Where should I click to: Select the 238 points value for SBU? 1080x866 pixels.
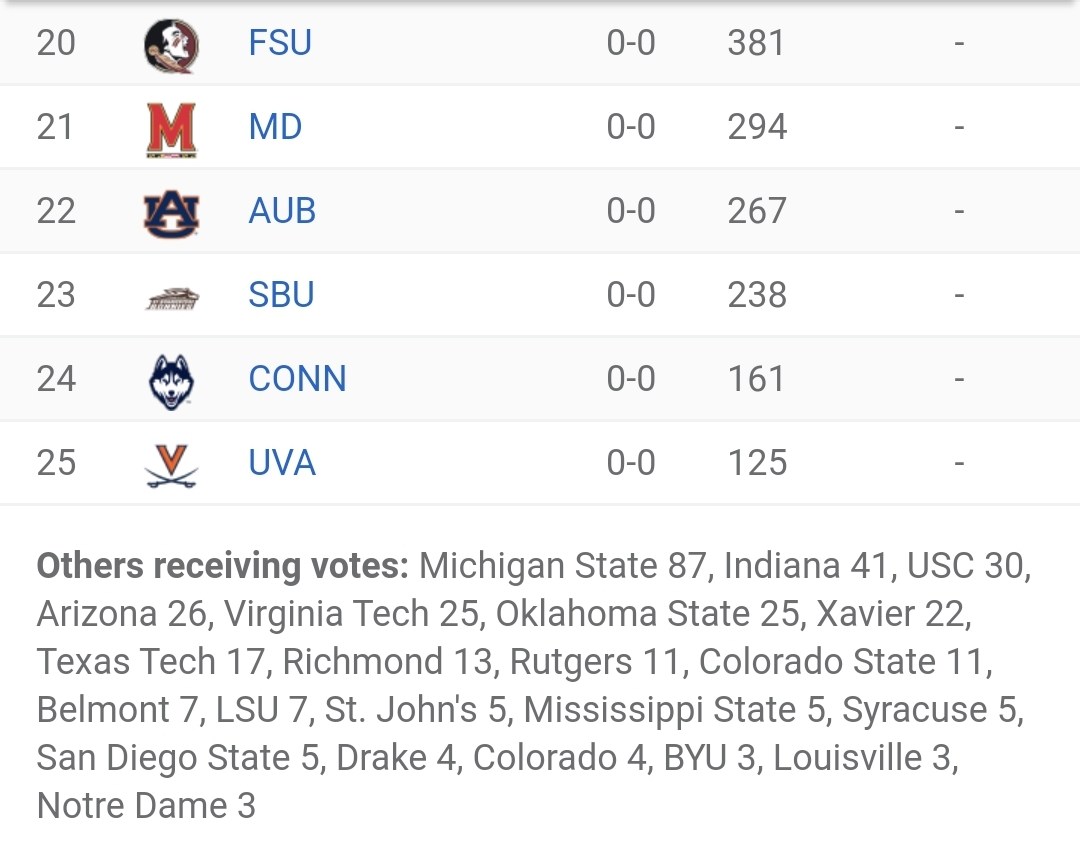coord(757,295)
